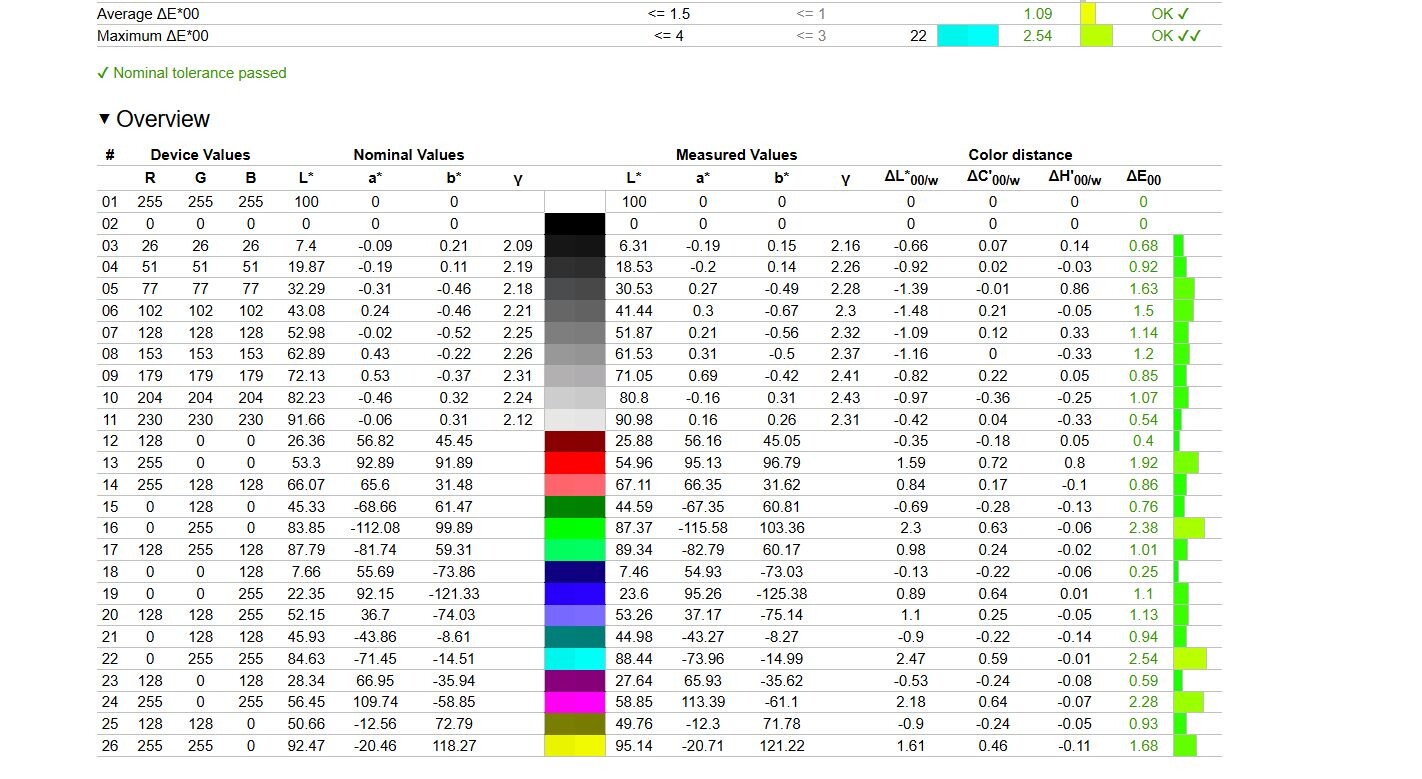
Task: Click the 'Color distance' column group header
Action: pos(1020,155)
